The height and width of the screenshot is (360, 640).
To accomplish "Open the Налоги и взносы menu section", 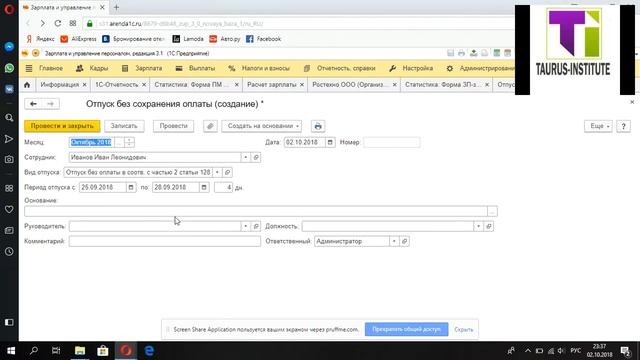I will tap(259, 68).
